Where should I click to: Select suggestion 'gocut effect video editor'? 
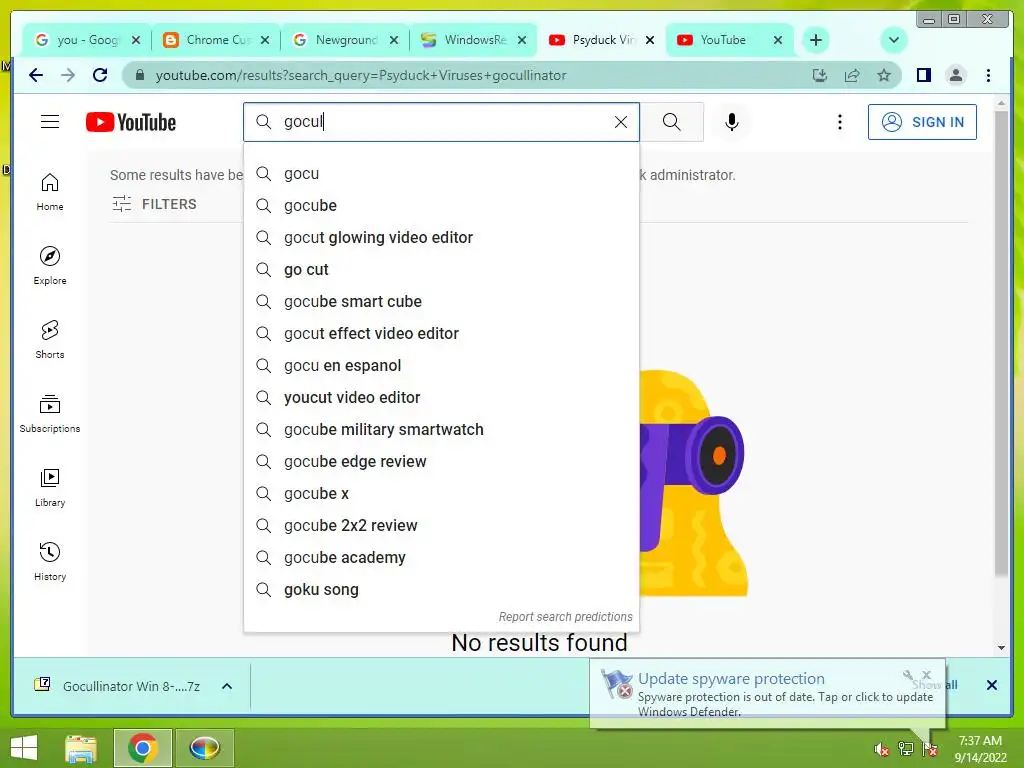[441, 334]
